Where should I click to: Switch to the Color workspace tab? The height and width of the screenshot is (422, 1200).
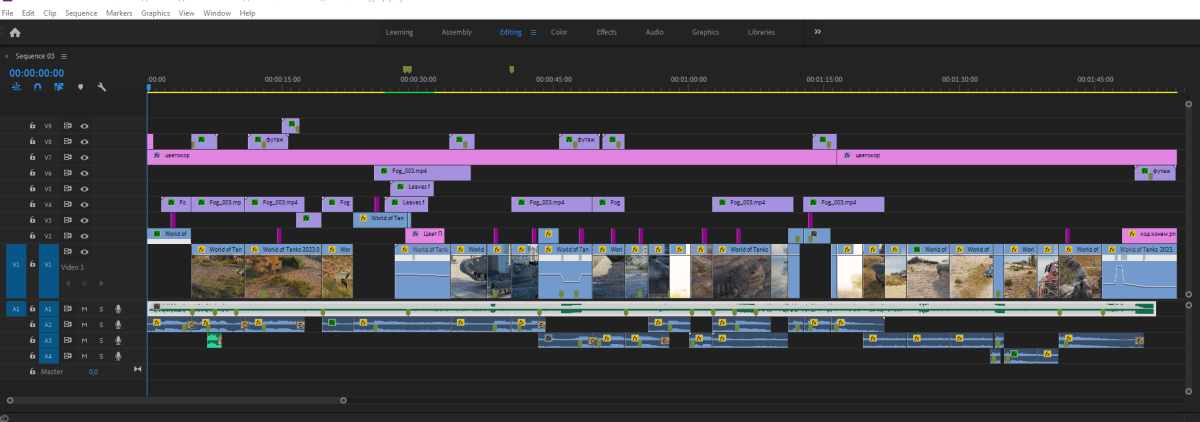click(x=559, y=32)
